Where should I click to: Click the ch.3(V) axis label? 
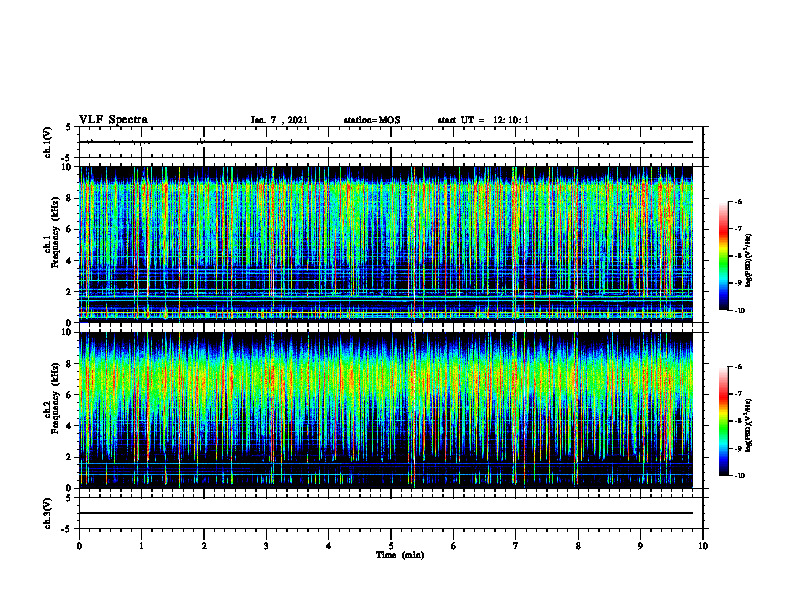48,513
